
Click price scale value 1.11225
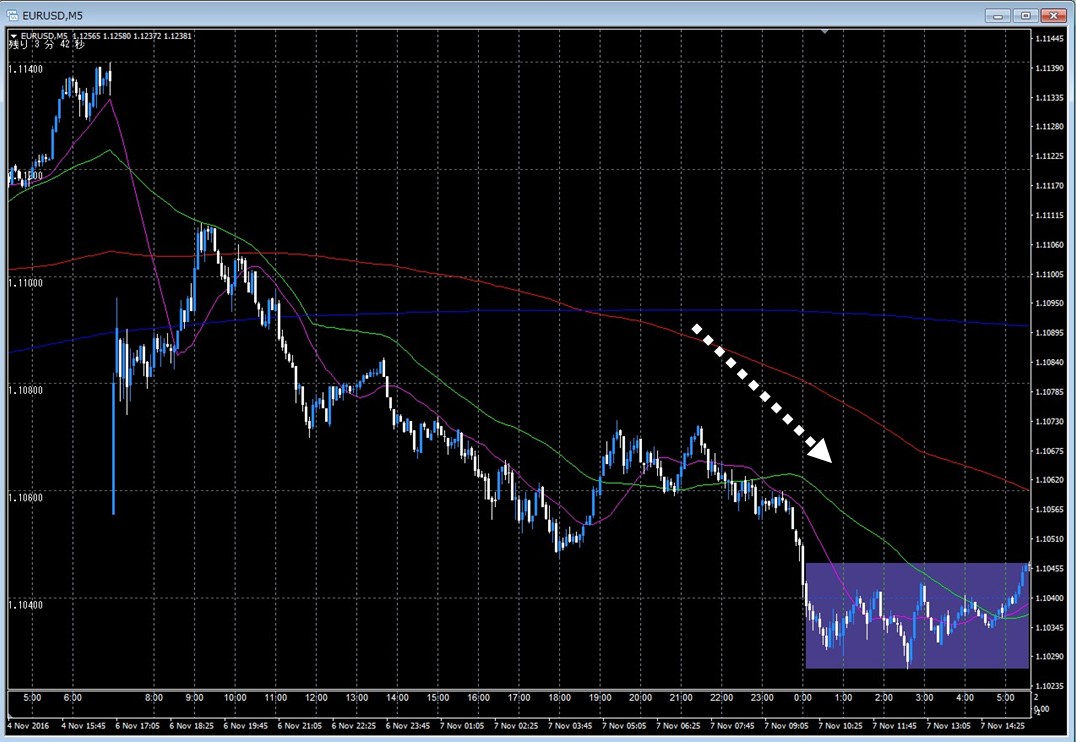click(1048, 156)
